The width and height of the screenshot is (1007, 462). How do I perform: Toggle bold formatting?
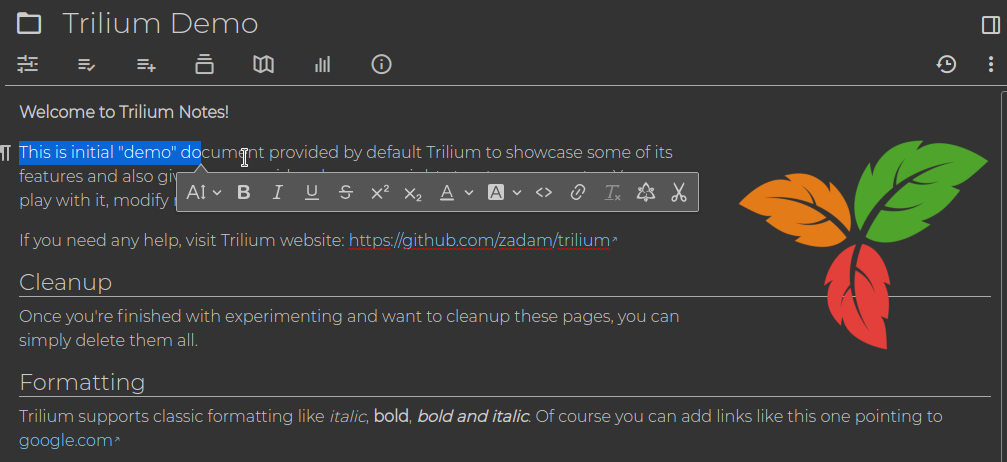pyautogui.click(x=243, y=193)
